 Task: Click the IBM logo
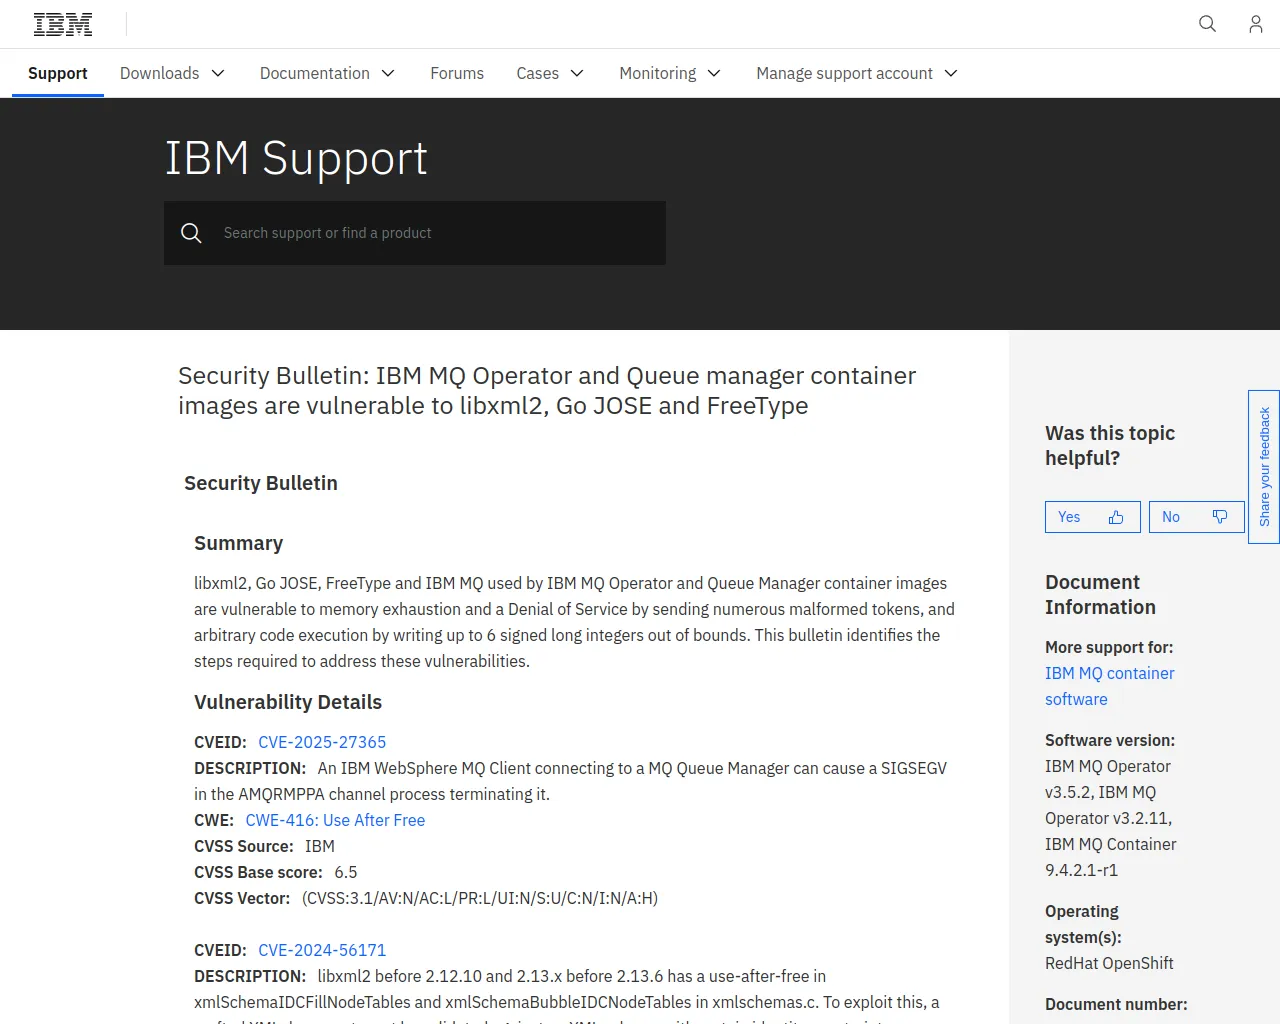(63, 24)
